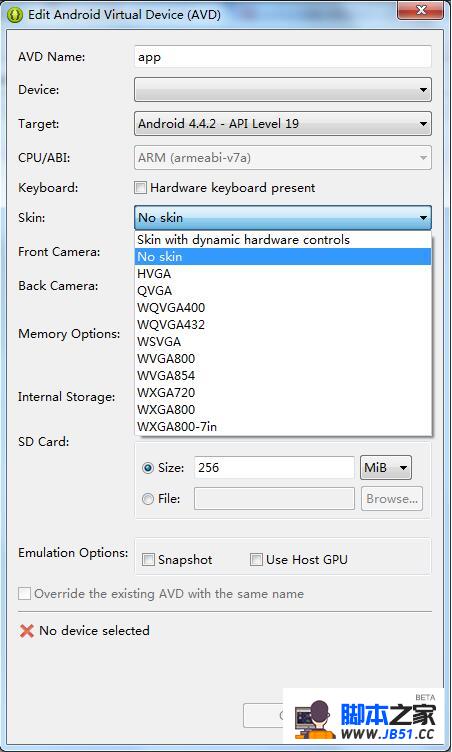Toggle the Snapshot checkbox
The height and width of the screenshot is (752, 452).
pos(148,560)
